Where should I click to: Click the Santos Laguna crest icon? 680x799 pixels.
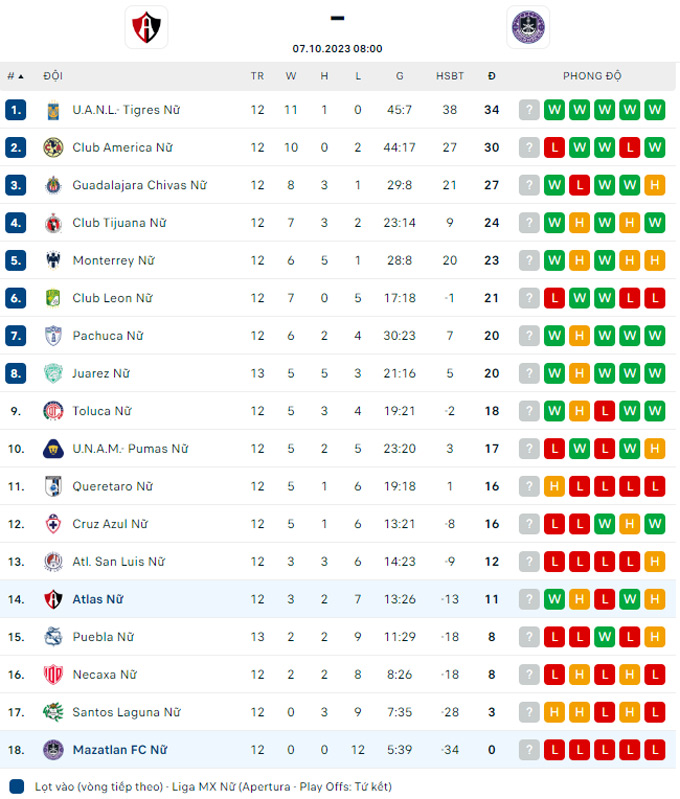(x=53, y=712)
